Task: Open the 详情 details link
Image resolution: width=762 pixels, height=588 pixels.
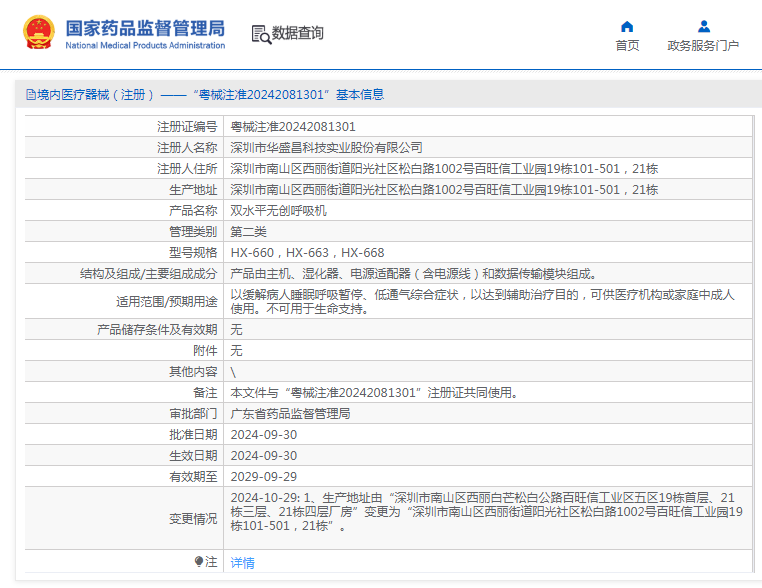Action: 243,563
